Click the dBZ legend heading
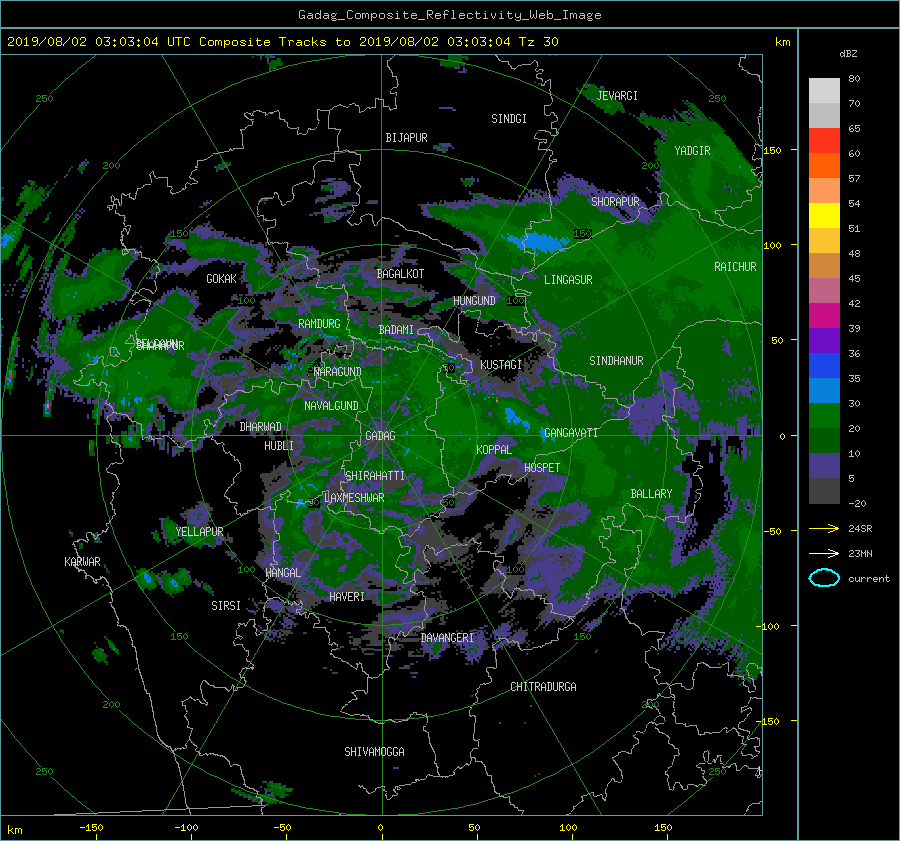The width and height of the screenshot is (900, 841). pyautogui.click(x=848, y=53)
